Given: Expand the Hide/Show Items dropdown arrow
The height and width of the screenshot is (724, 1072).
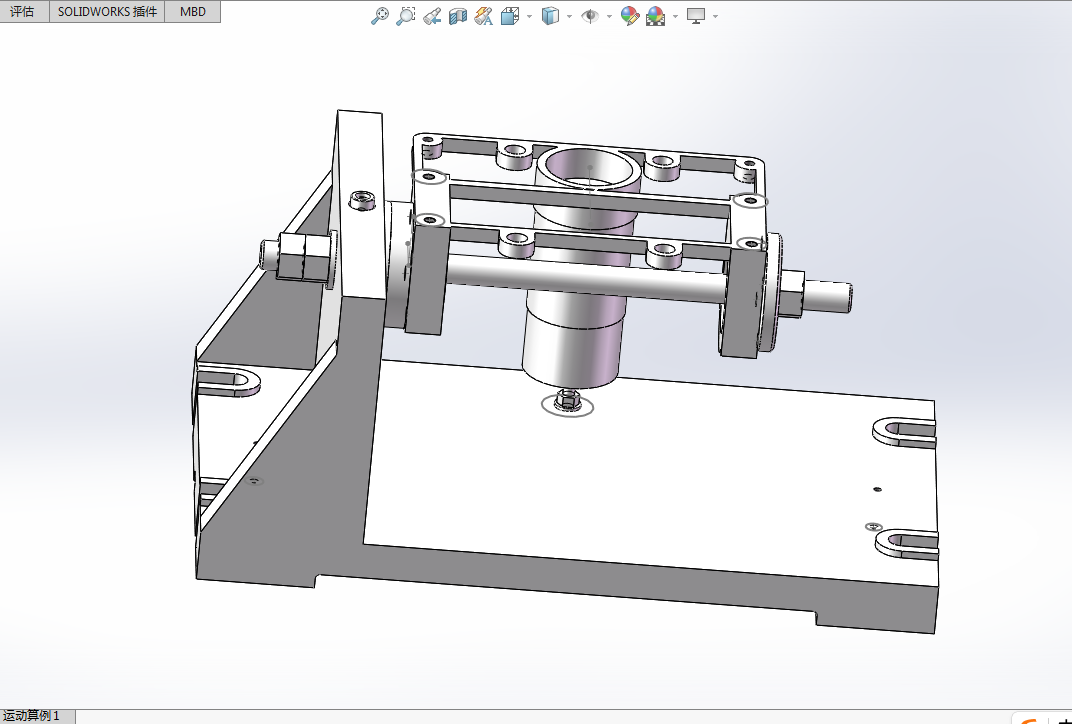Looking at the screenshot, I should coord(609,16).
